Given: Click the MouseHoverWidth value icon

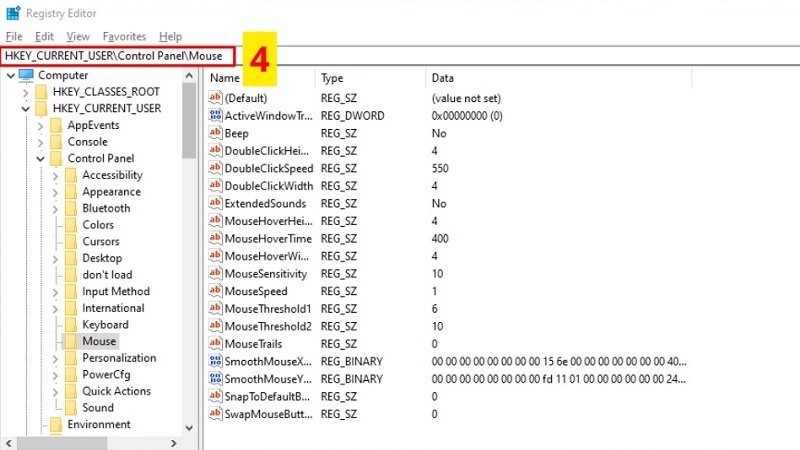Looking at the screenshot, I should (215, 256).
